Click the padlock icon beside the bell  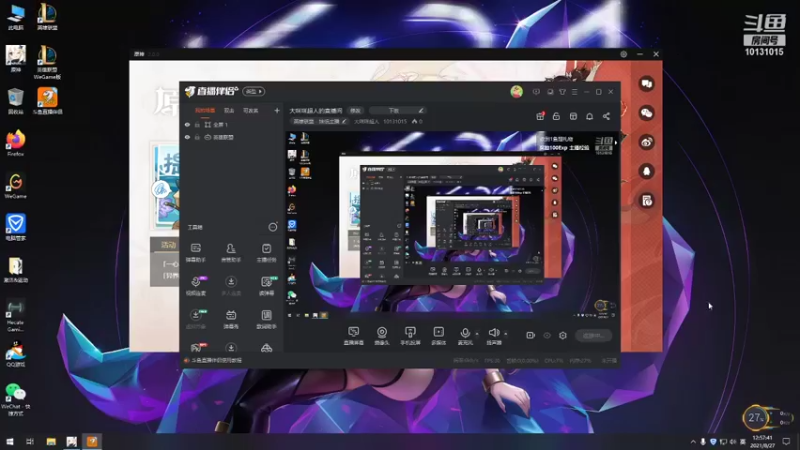tap(556, 116)
